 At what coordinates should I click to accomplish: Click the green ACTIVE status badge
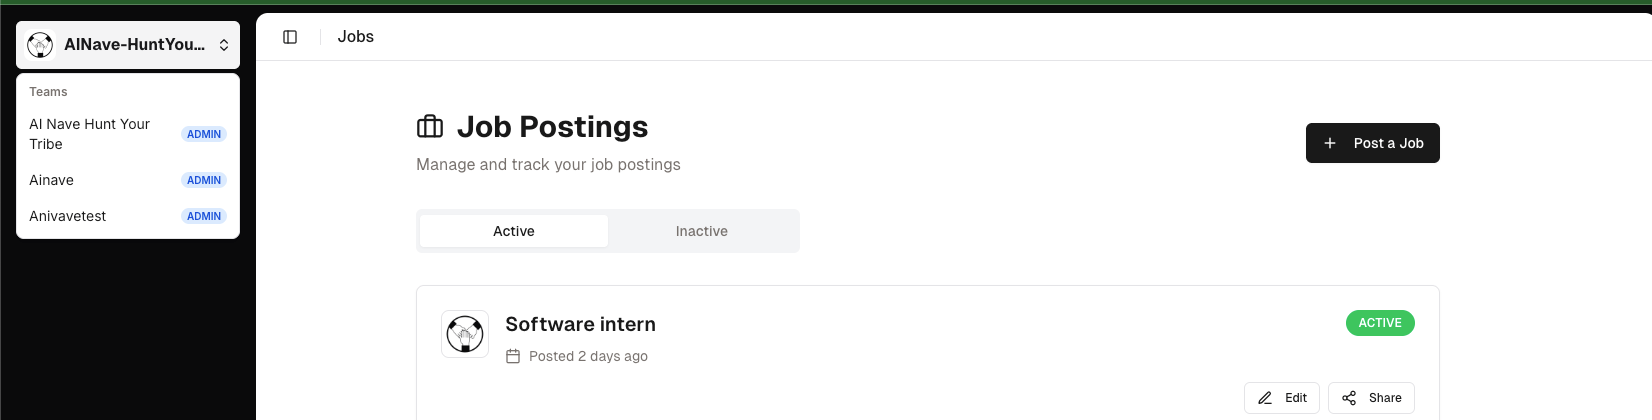pyautogui.click(x=1380, y=323)
